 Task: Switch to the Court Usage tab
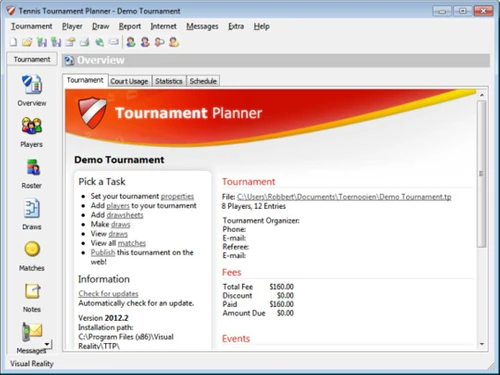point(129,81)
